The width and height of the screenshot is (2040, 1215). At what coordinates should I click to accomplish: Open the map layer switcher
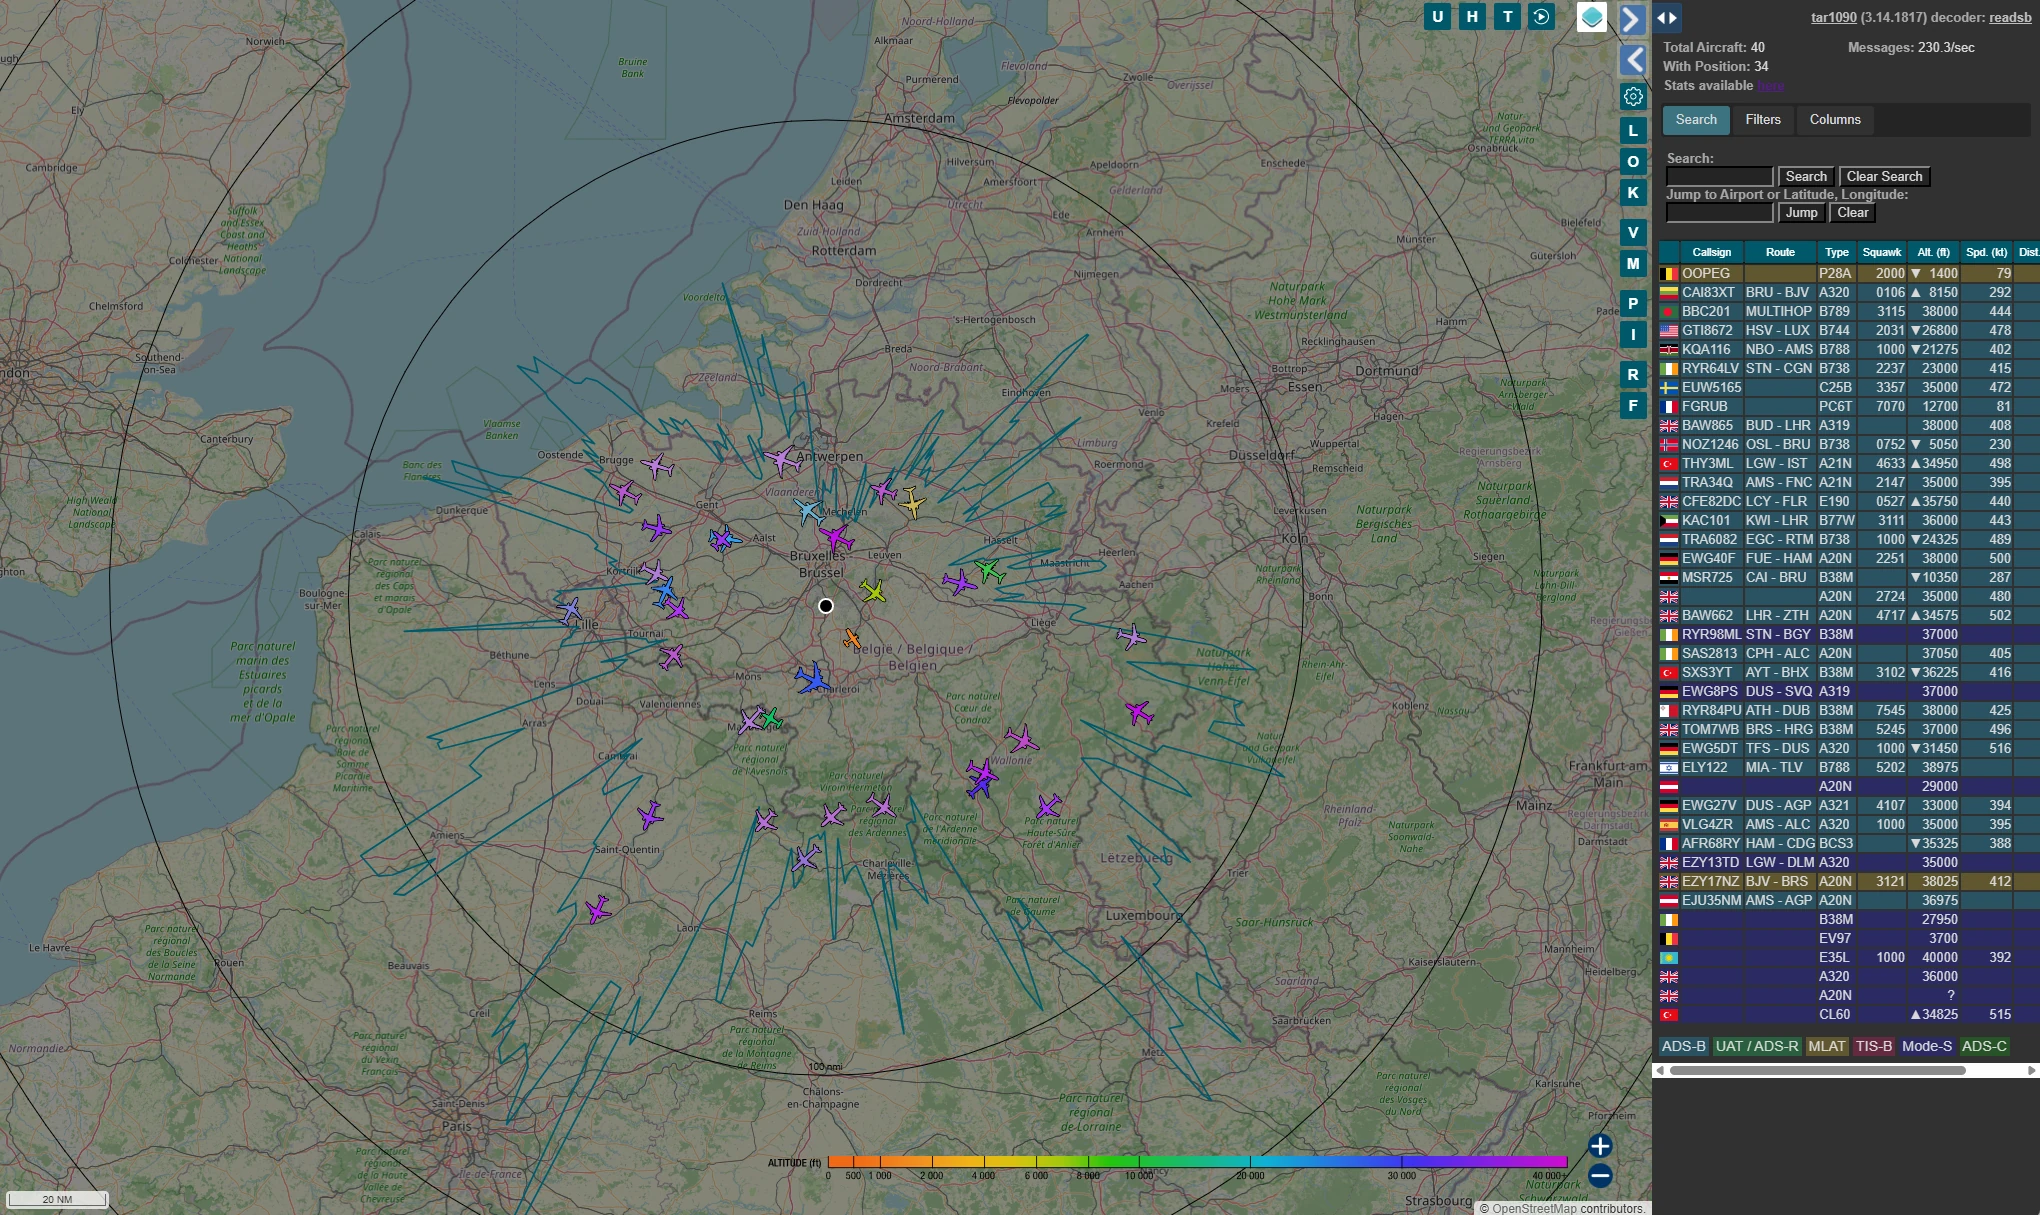pyautogui.click(x=1592, y=17)
